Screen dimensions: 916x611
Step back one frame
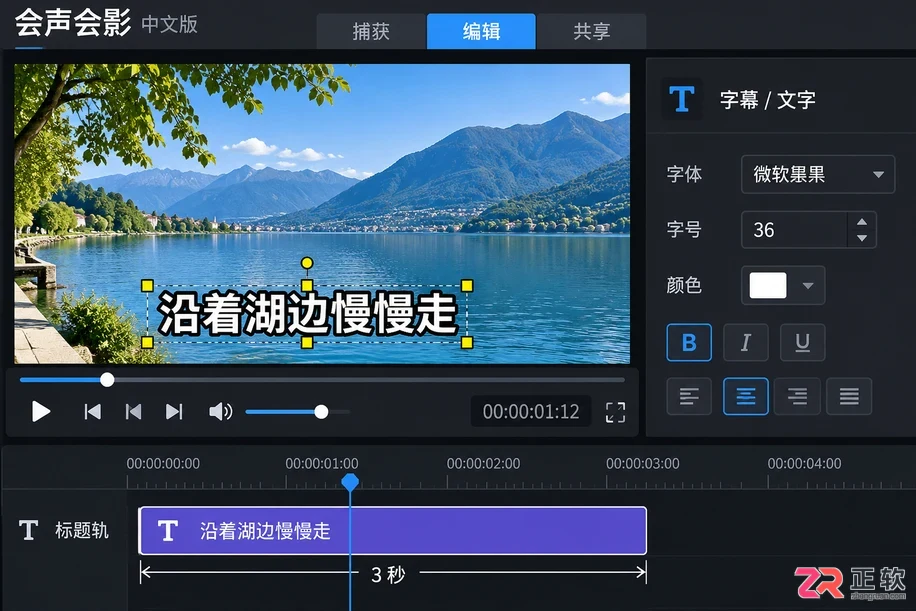[133, 412]
